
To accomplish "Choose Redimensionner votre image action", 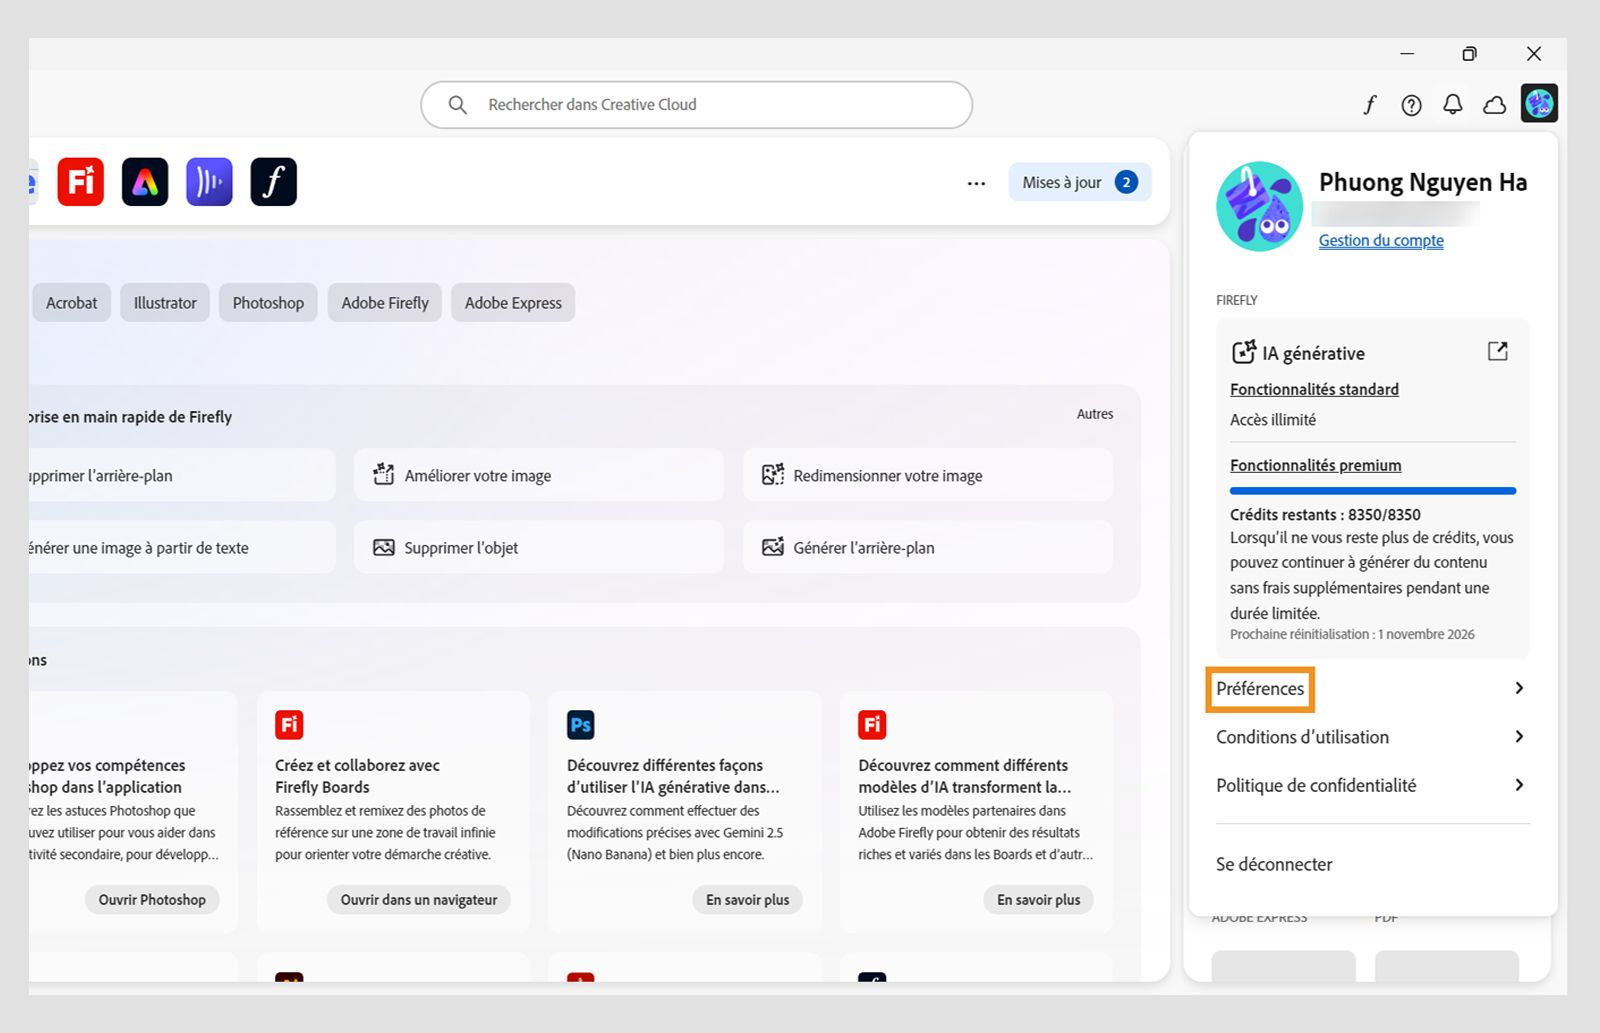I will [x=927, y=475].
